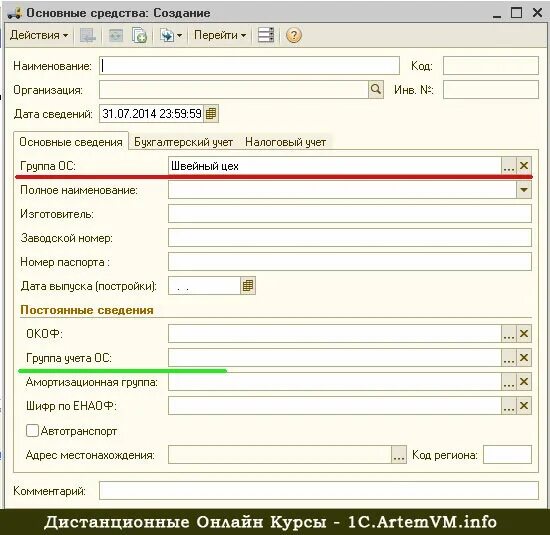
Task: Switch to the Основные сведения tab
Action: (71, 142)
